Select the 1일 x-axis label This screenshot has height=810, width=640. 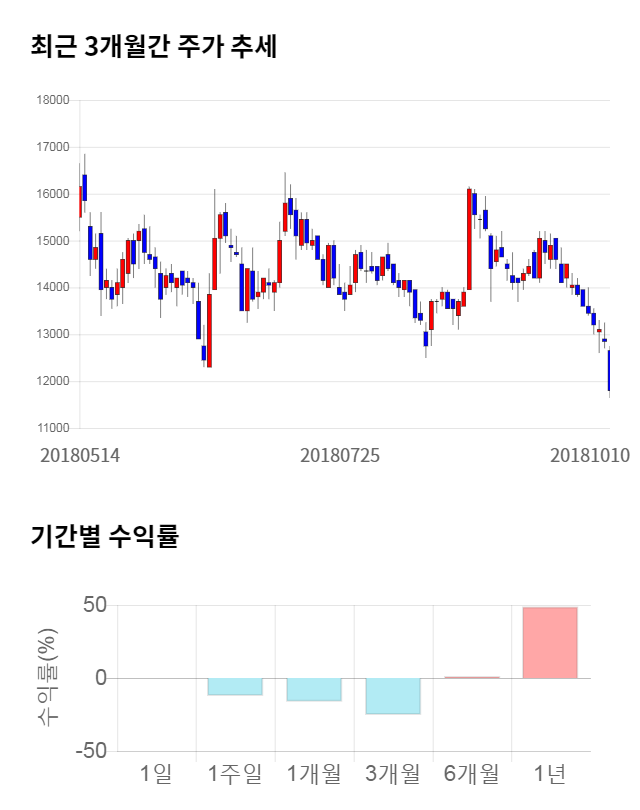pyautogui.click(x=156, y=773)
